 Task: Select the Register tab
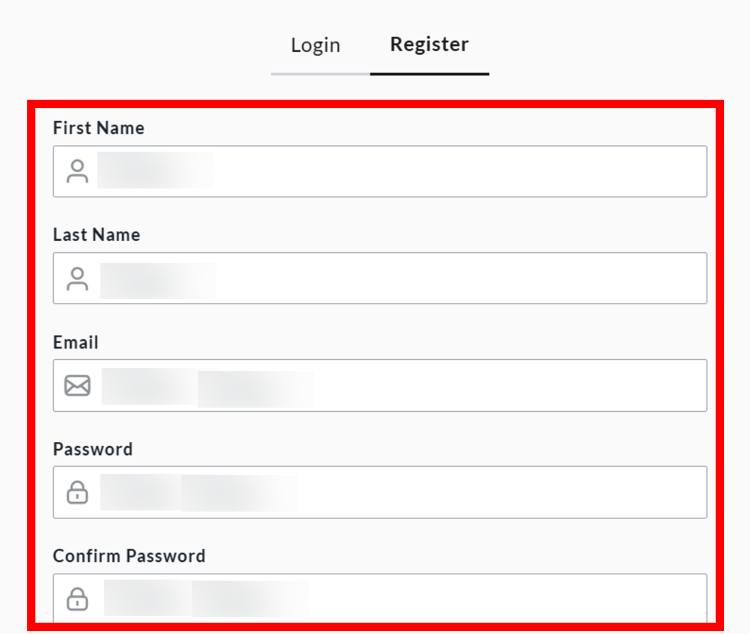point(429,45)
